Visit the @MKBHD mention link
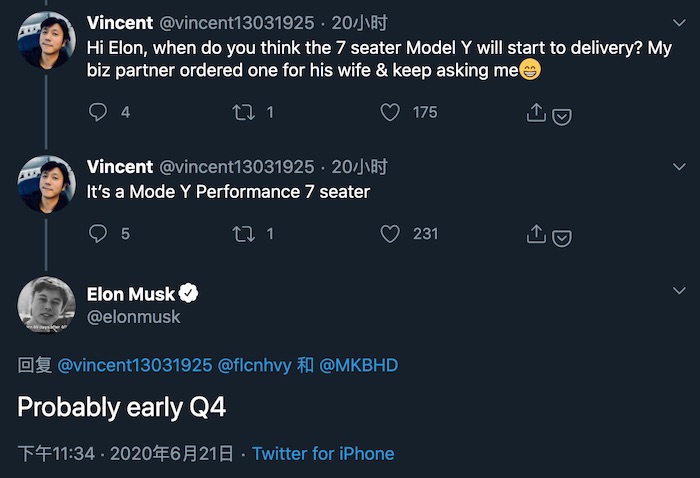Screen dimensions: 700x478 (358, 365)
